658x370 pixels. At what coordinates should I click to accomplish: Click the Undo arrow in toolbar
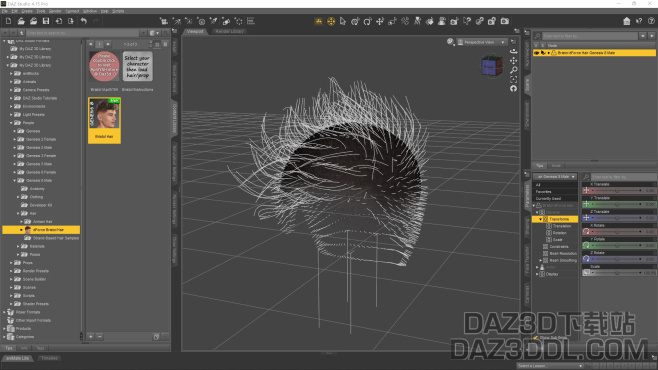[x=84, y=21]
